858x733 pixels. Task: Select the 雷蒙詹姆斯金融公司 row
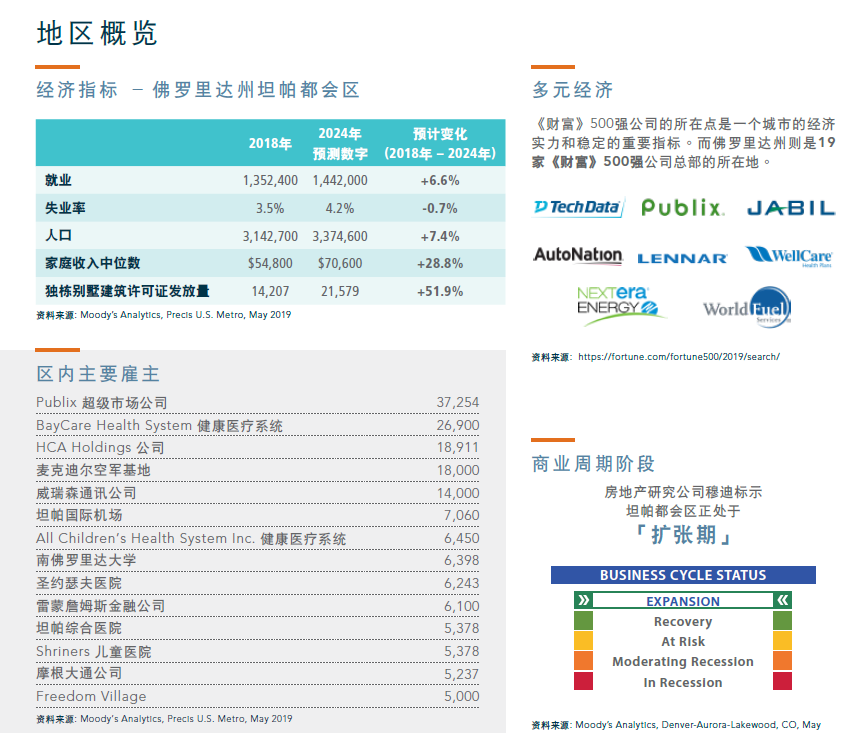tap(257, 606)
